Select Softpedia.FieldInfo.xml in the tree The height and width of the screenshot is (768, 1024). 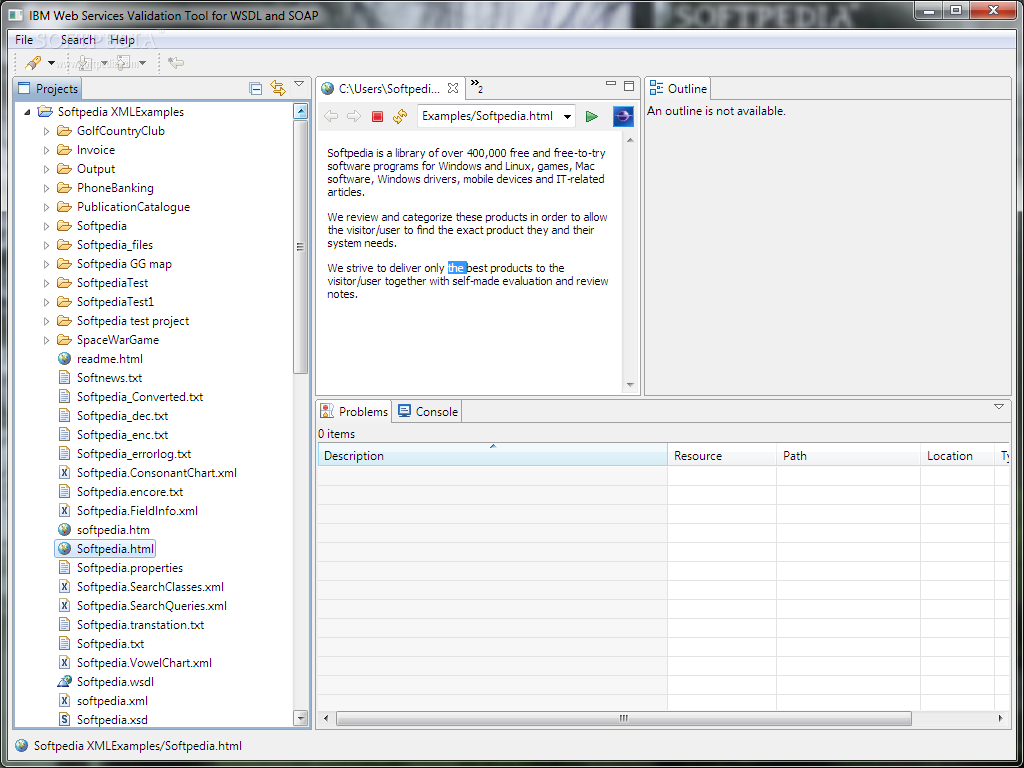pos(137,511)
